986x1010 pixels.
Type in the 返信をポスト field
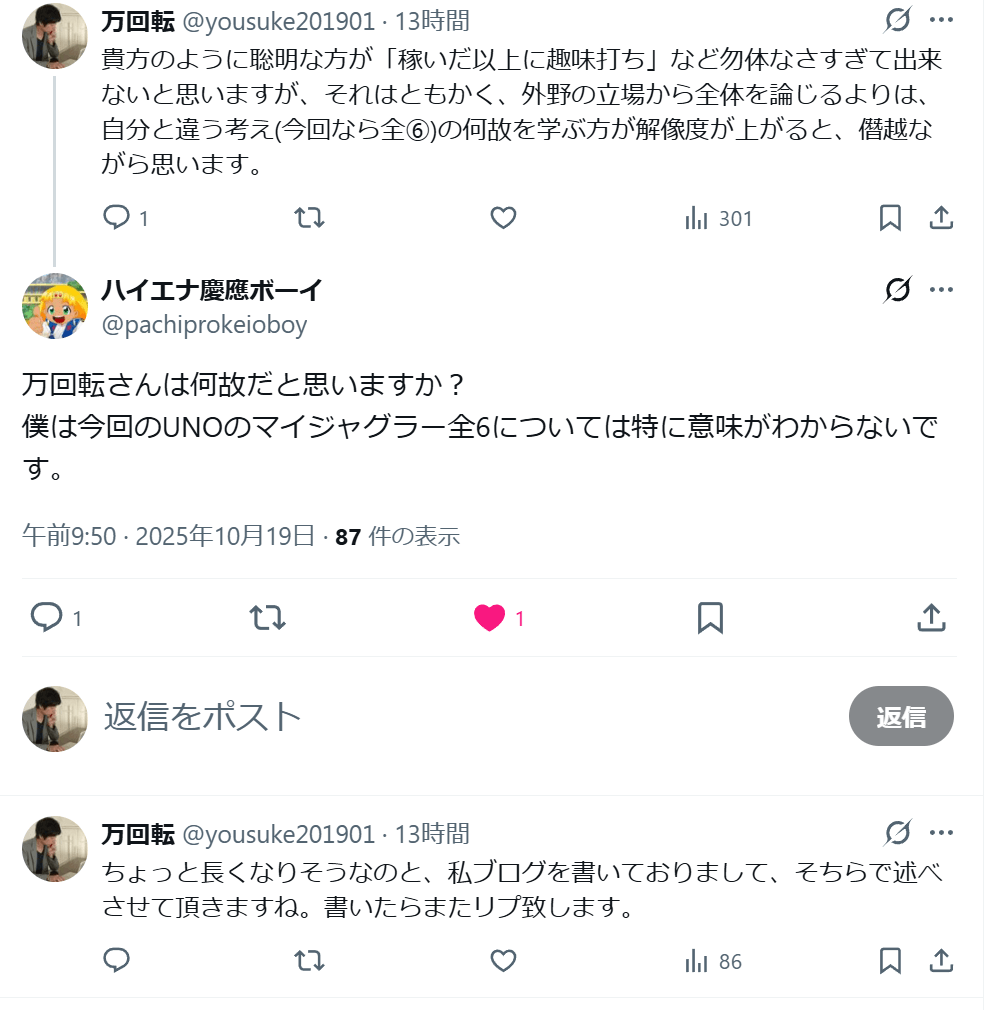coord(400,716)
